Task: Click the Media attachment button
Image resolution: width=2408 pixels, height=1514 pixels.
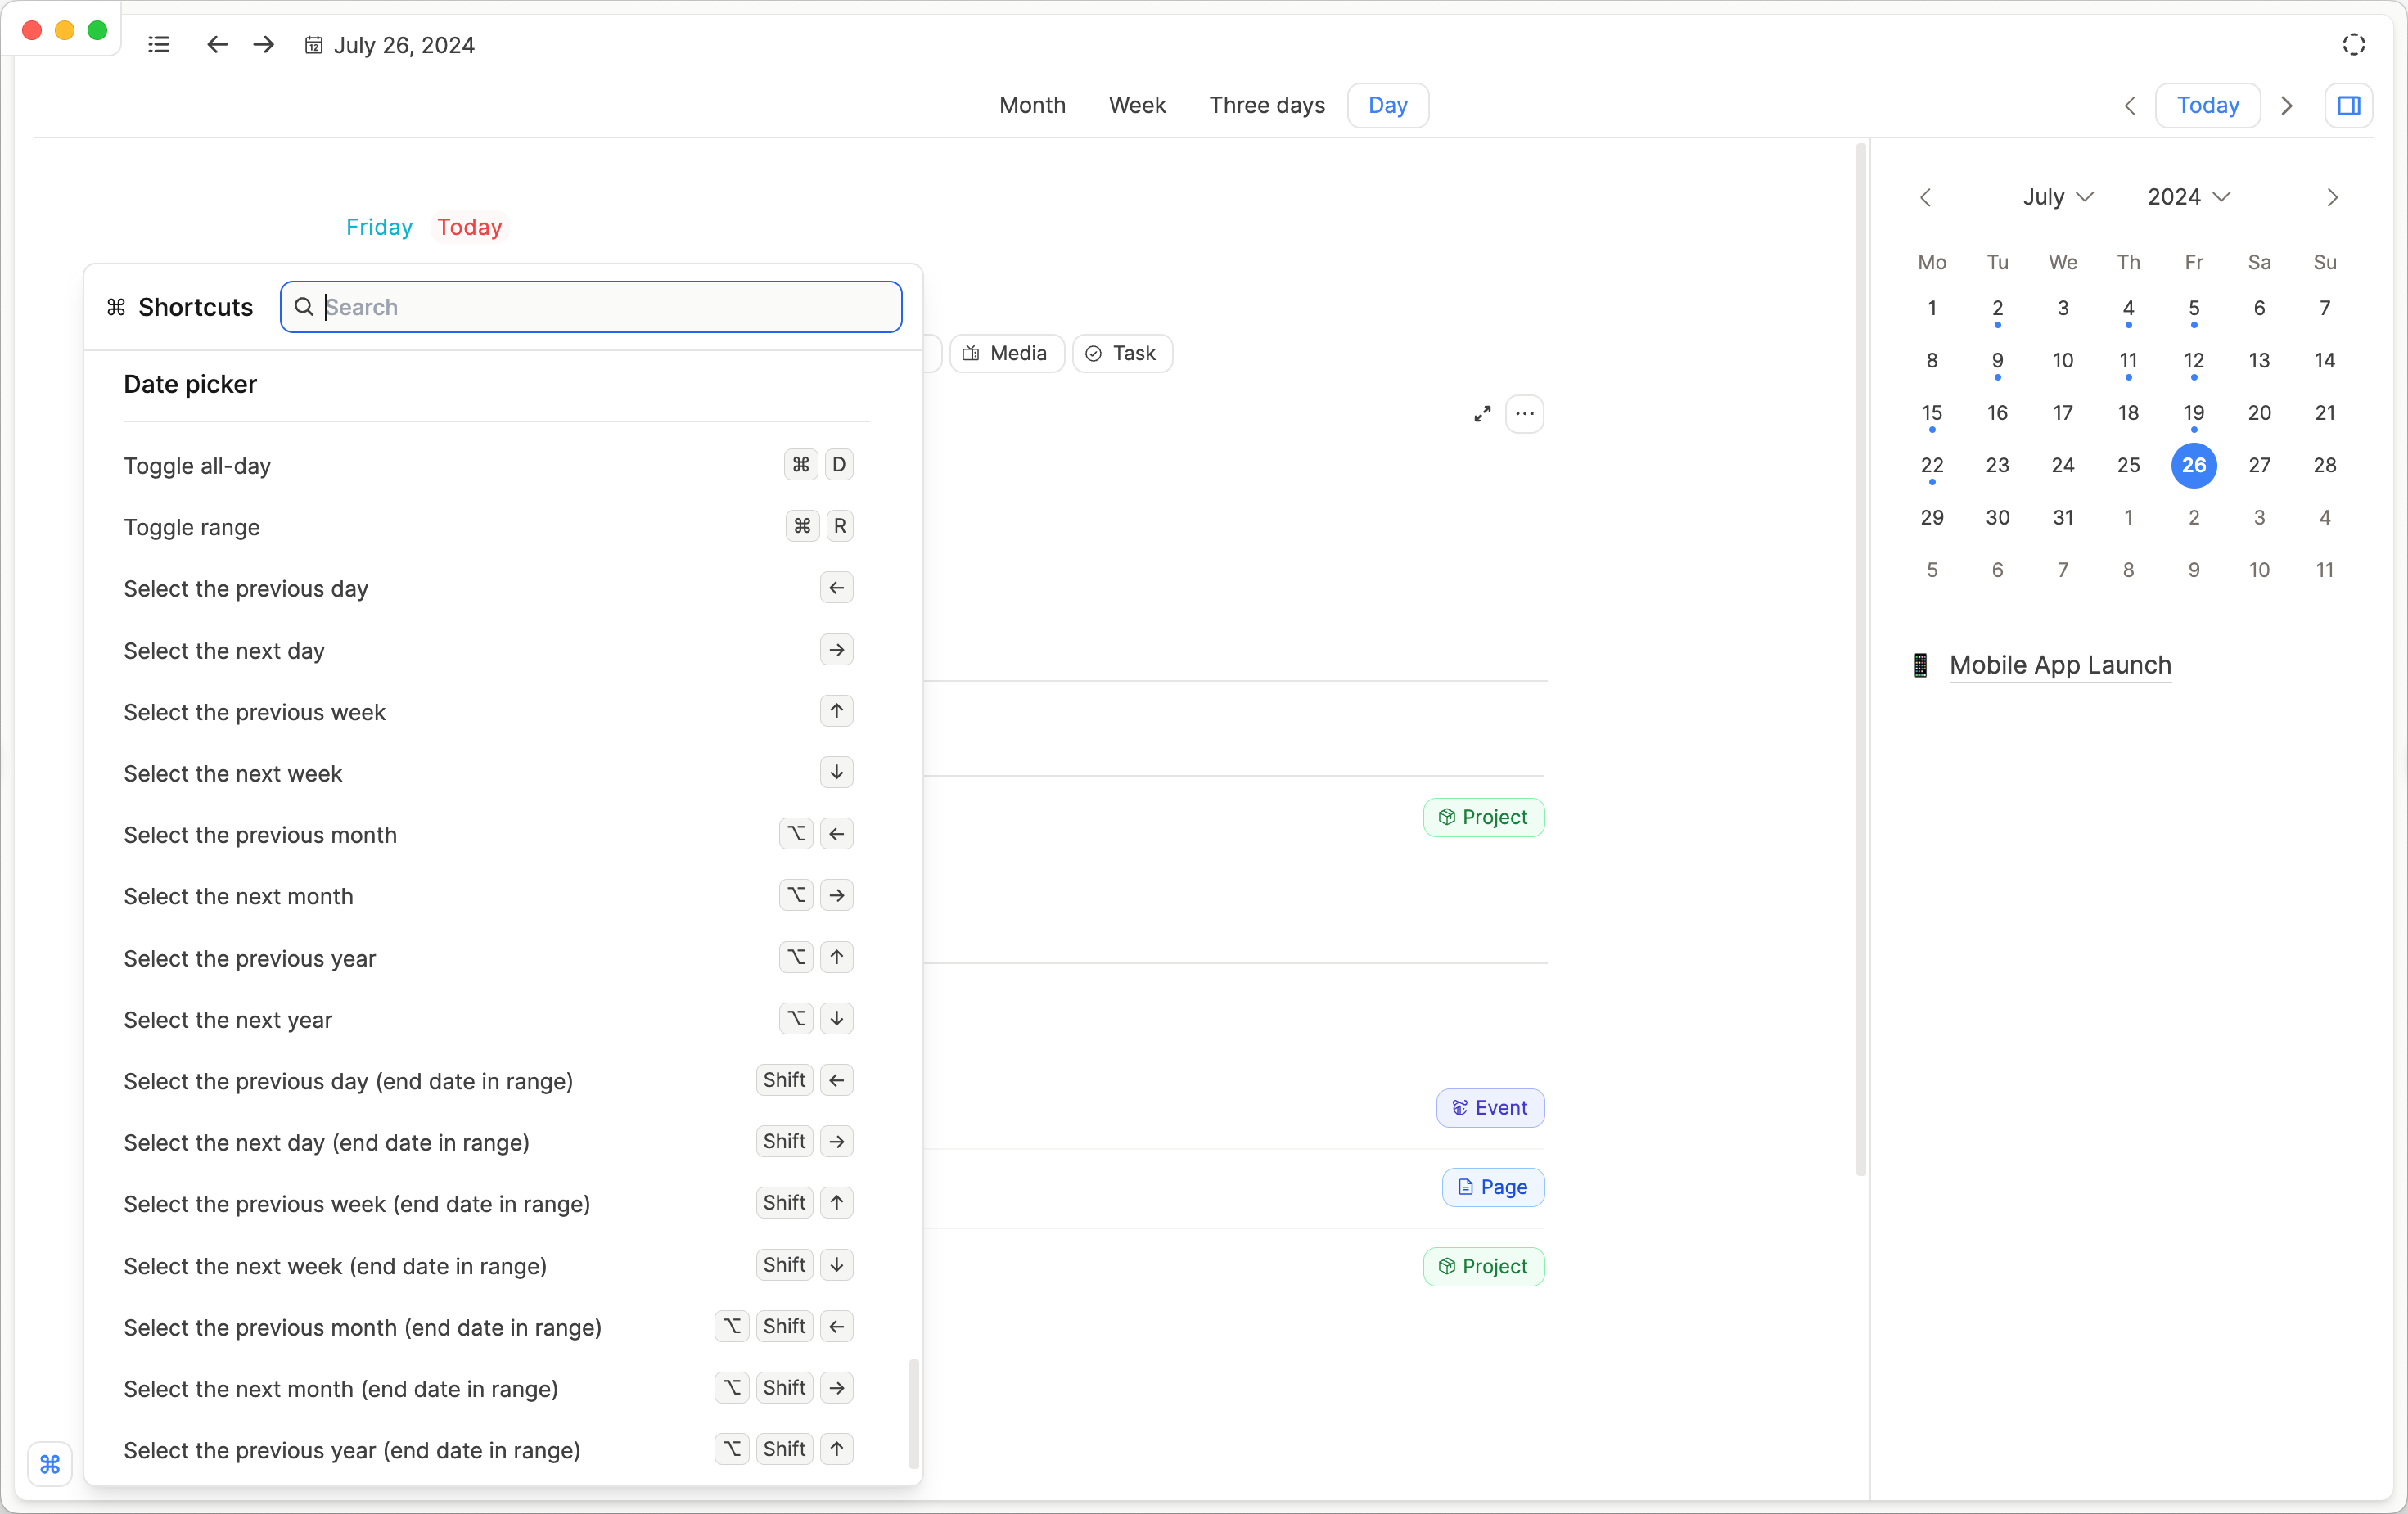Action: point(1006,353)
